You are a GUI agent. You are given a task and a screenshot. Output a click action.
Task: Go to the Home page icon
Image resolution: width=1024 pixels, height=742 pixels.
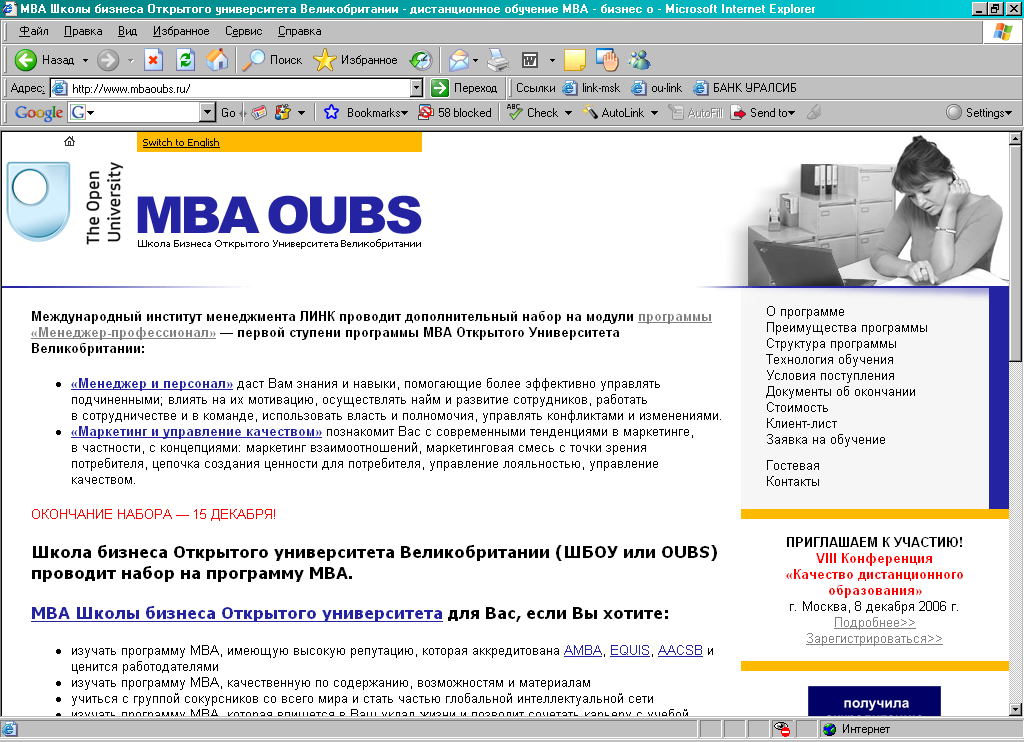pos(217,60)
